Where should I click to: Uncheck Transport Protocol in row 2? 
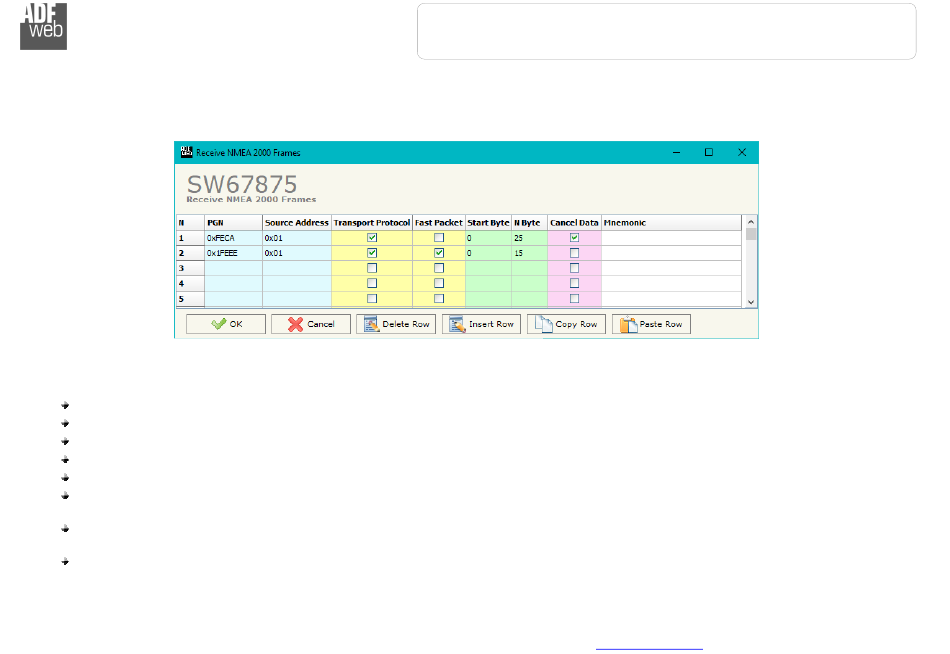(372, 253)
